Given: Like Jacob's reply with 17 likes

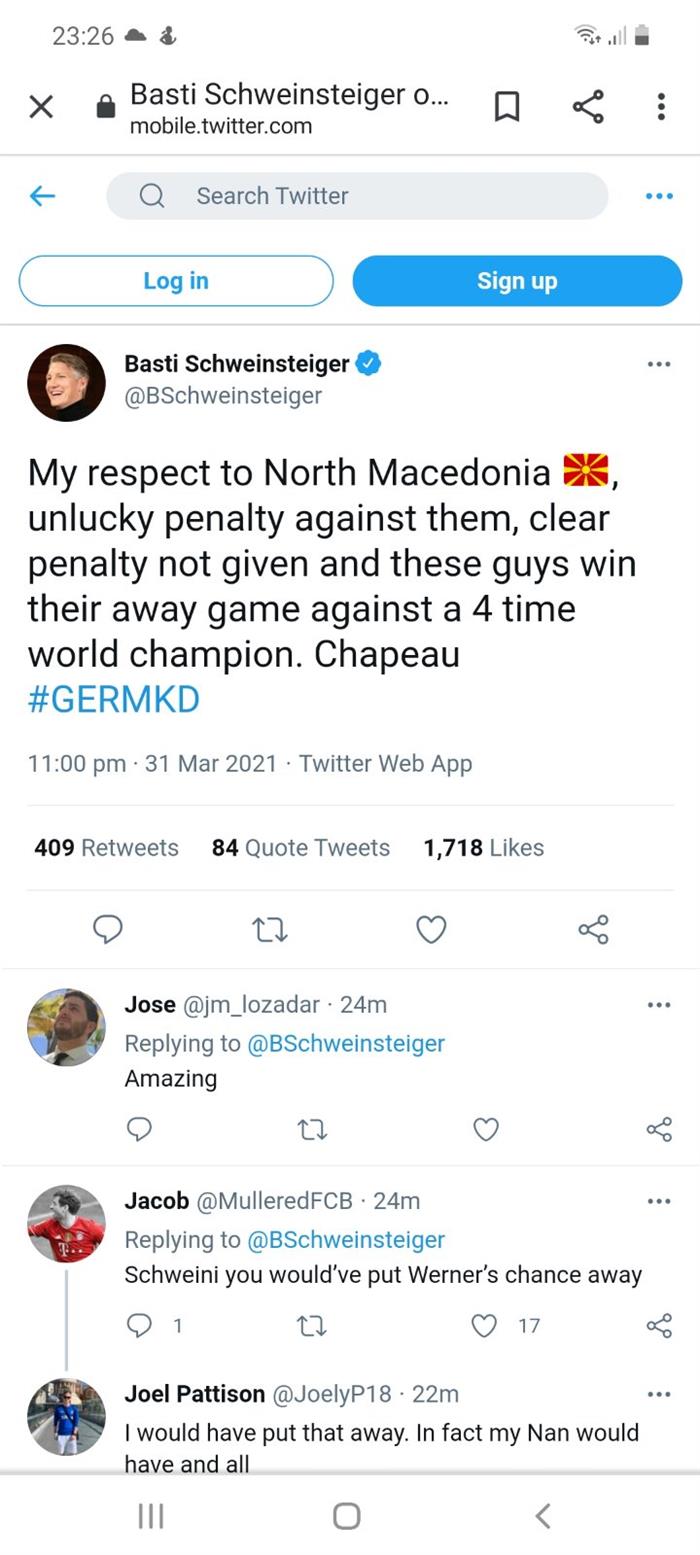Looking at the screenshot, I should point(484,1325).
